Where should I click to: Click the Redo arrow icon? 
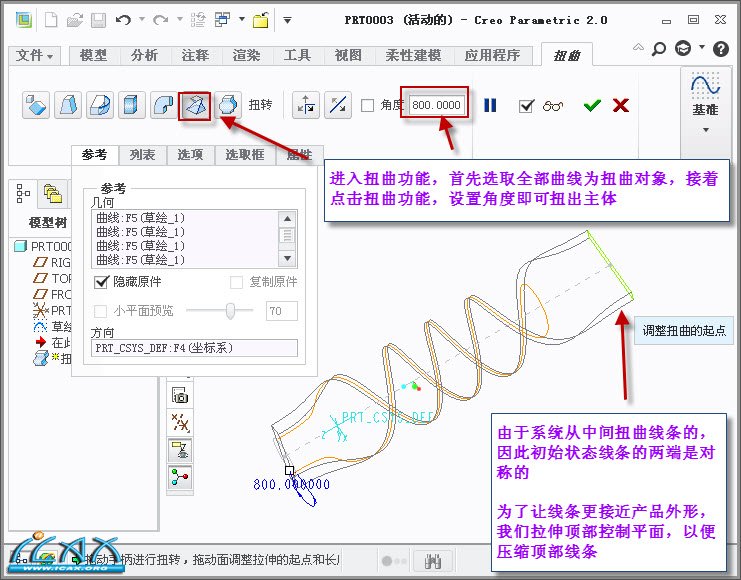coord(161,20)
